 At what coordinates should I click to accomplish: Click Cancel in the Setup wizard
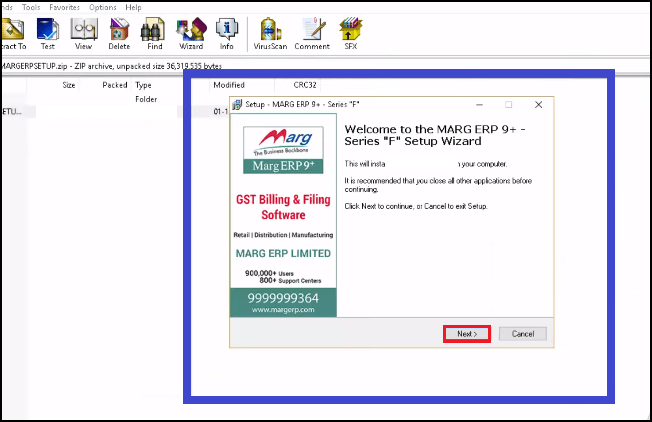tap(523, 334)
